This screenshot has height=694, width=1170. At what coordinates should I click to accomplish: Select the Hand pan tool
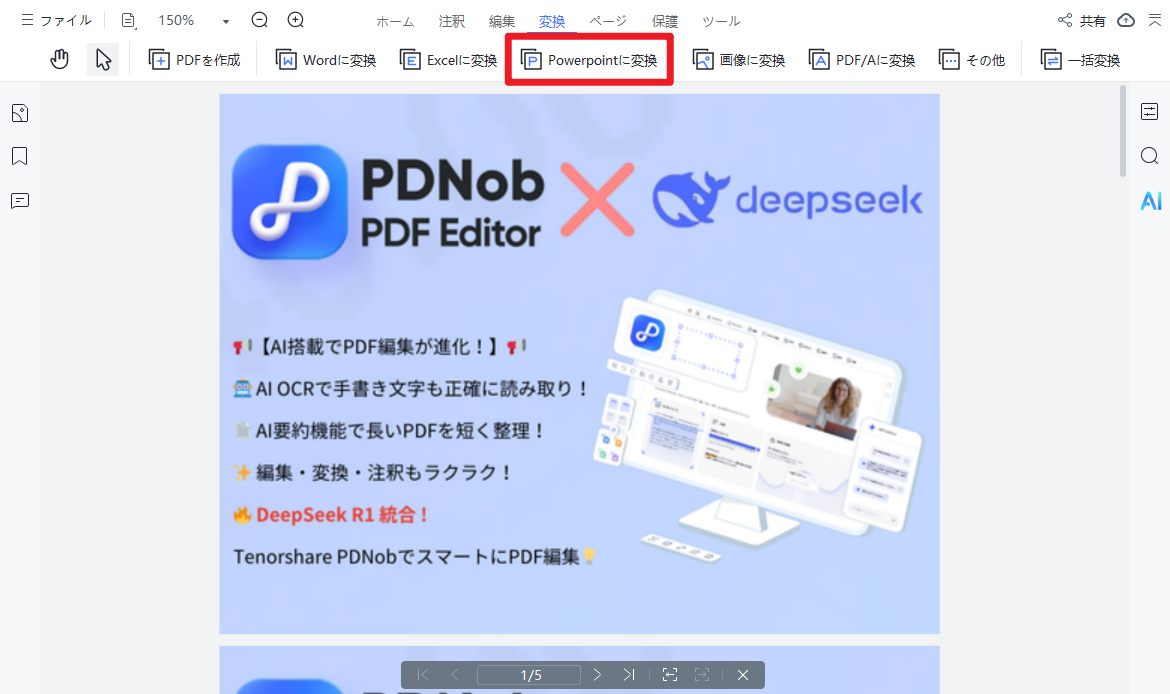(60, 60)
